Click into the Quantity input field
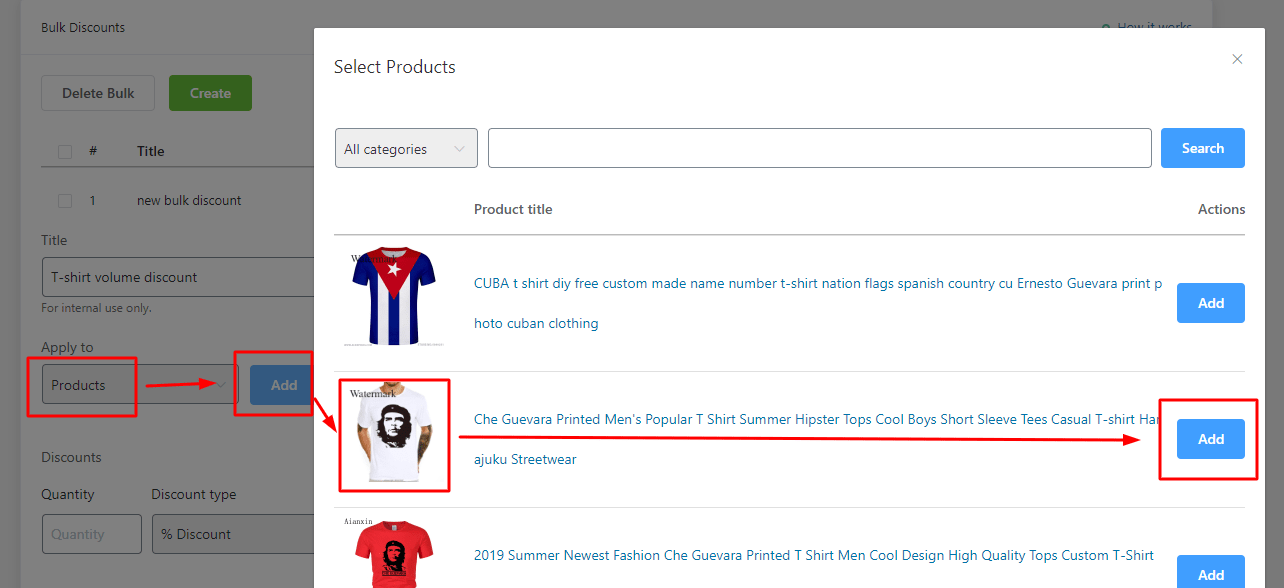Screen dimensions: 1284x588 click(x=91, y=534)
